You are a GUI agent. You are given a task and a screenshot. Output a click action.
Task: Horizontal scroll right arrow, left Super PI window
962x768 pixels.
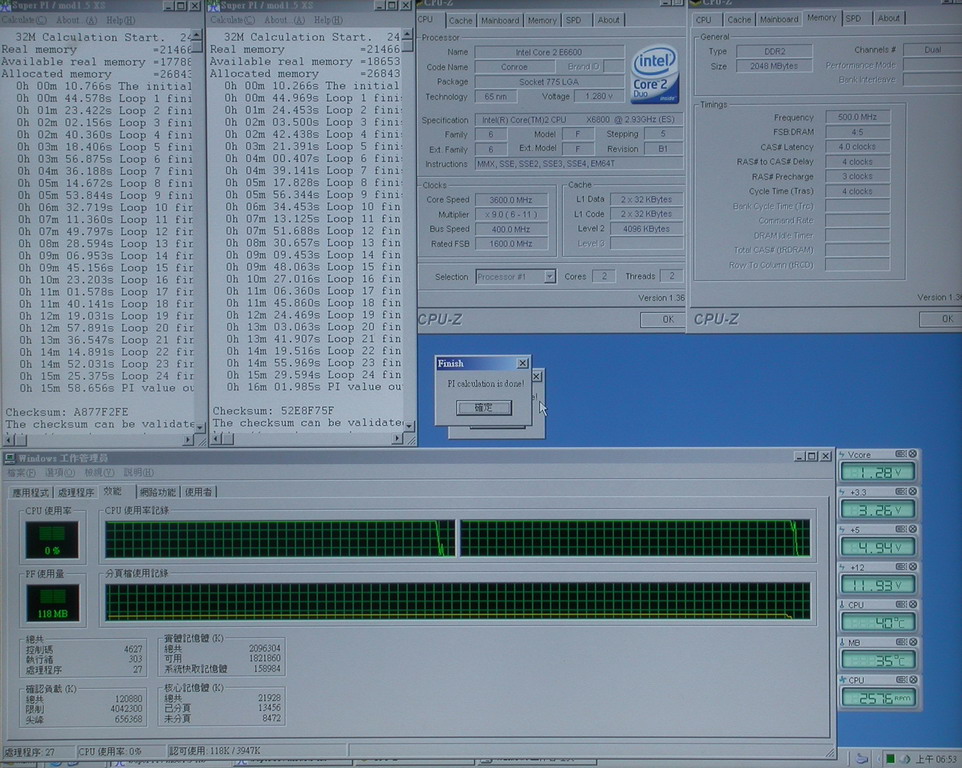188,440
